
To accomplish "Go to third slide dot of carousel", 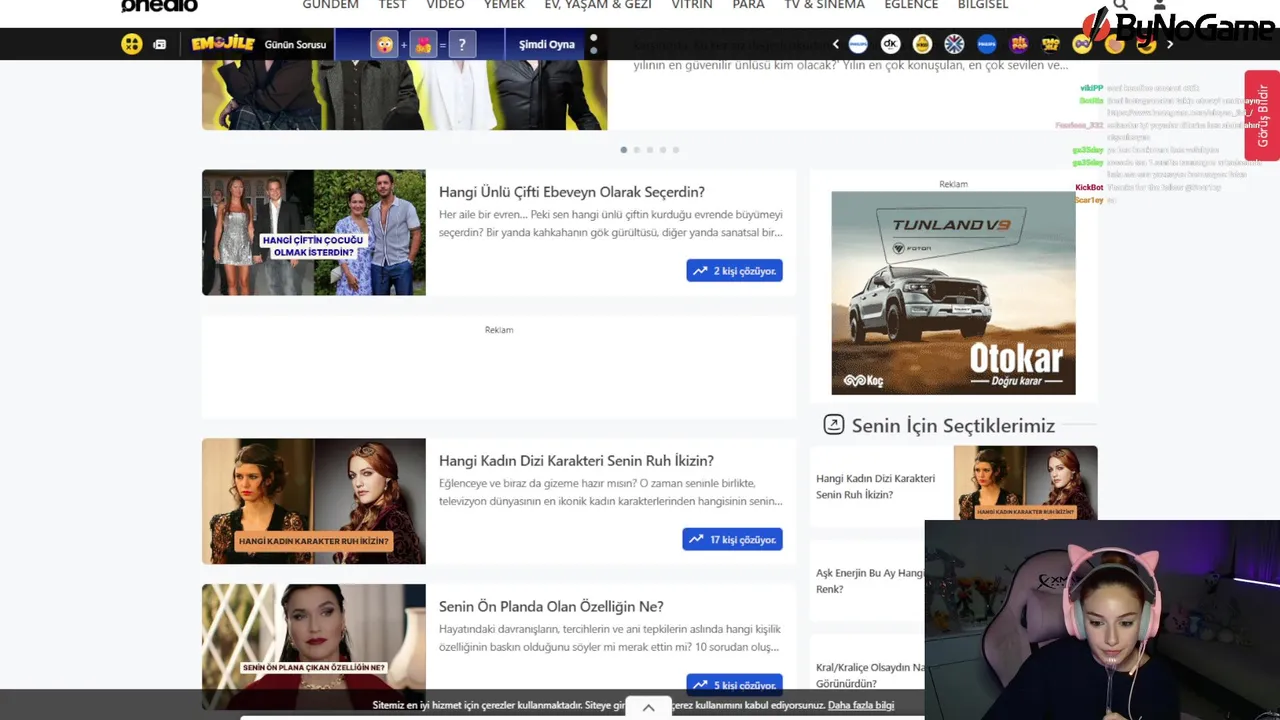I will click(x=650, y=150).
